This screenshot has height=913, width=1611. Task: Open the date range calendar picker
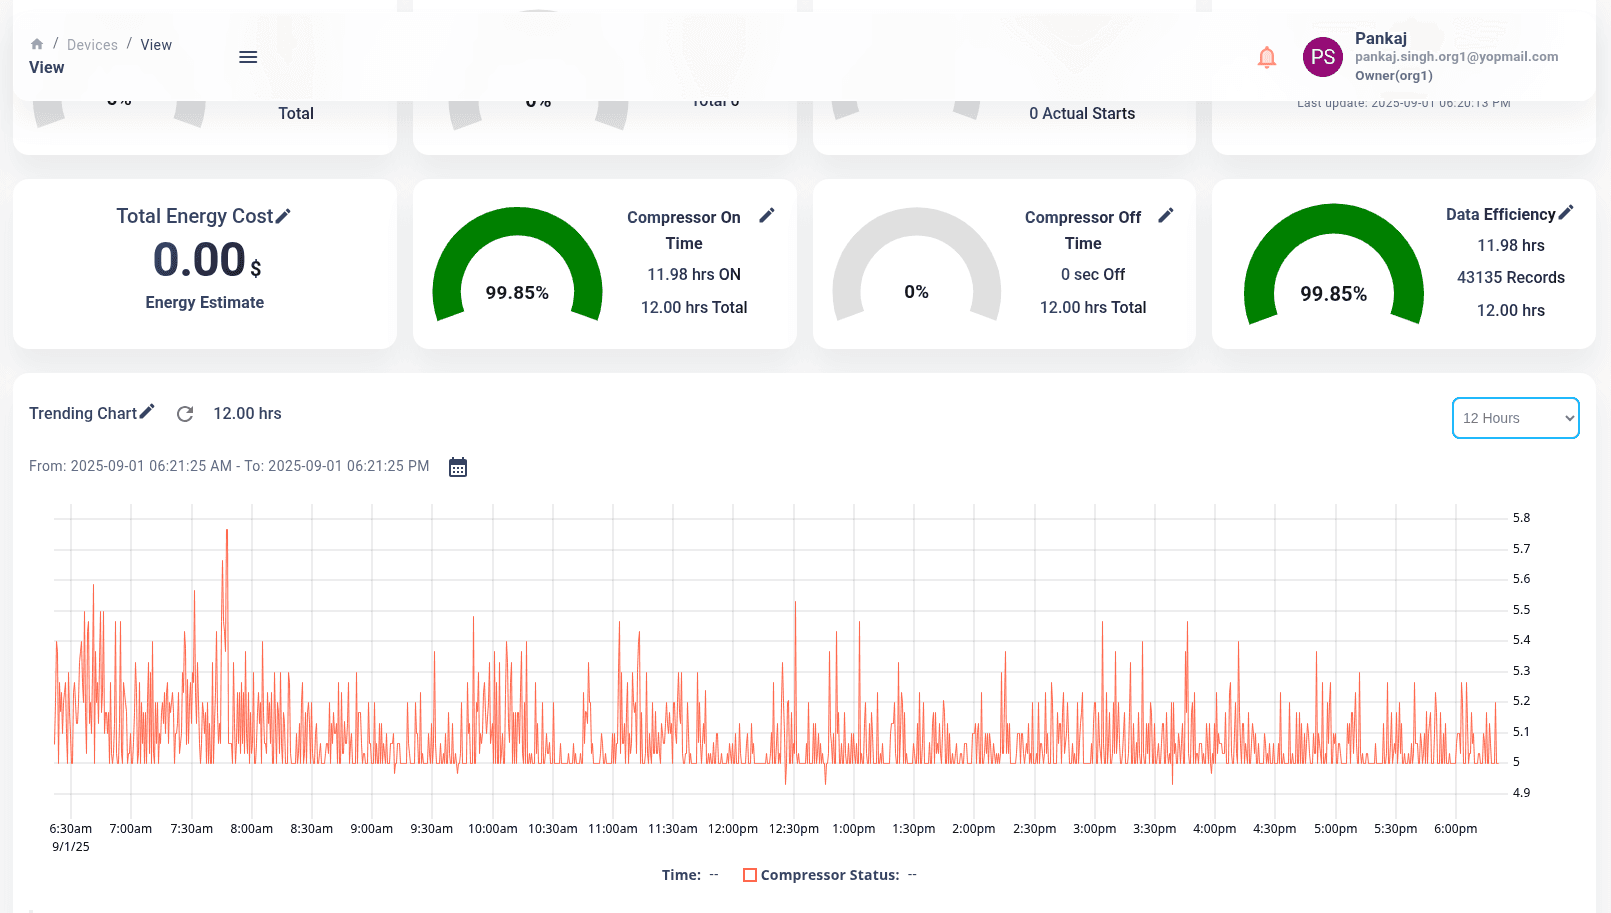pyautogui.click(x=458, y=467)
